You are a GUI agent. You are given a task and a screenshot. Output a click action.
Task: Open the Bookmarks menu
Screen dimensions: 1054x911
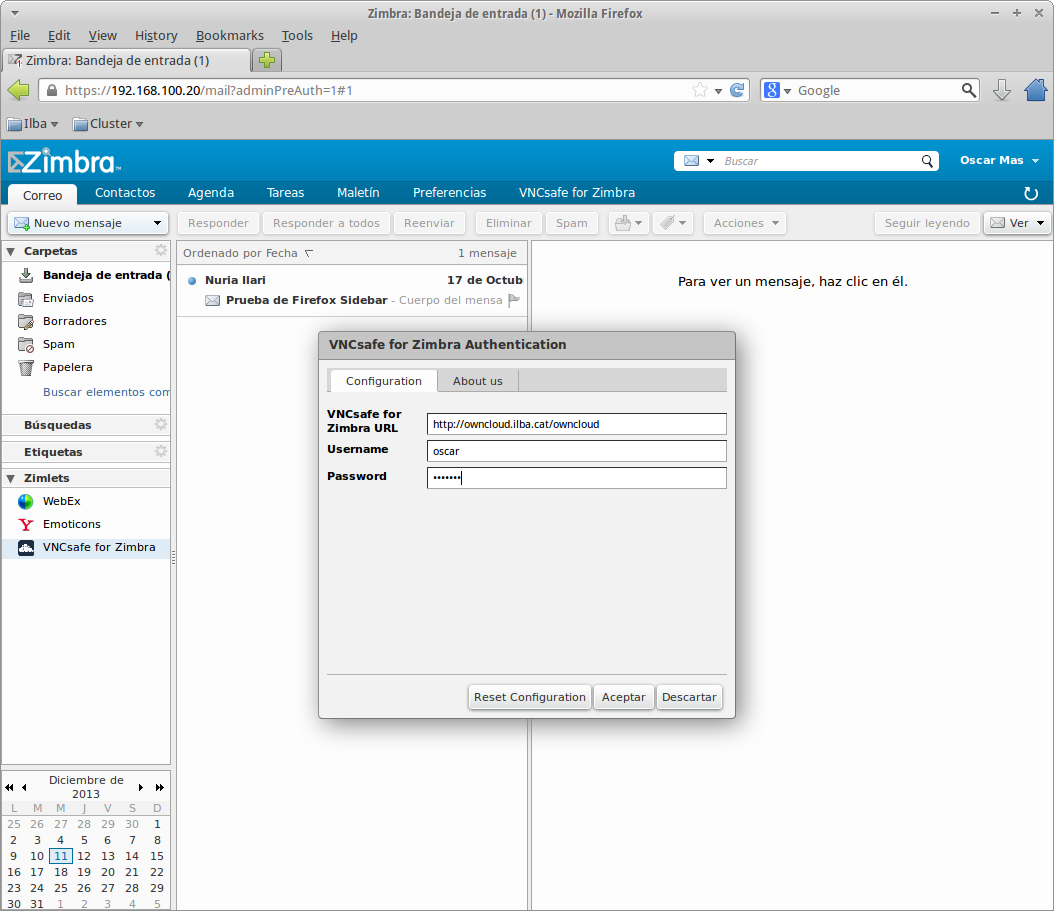[229, 36]
